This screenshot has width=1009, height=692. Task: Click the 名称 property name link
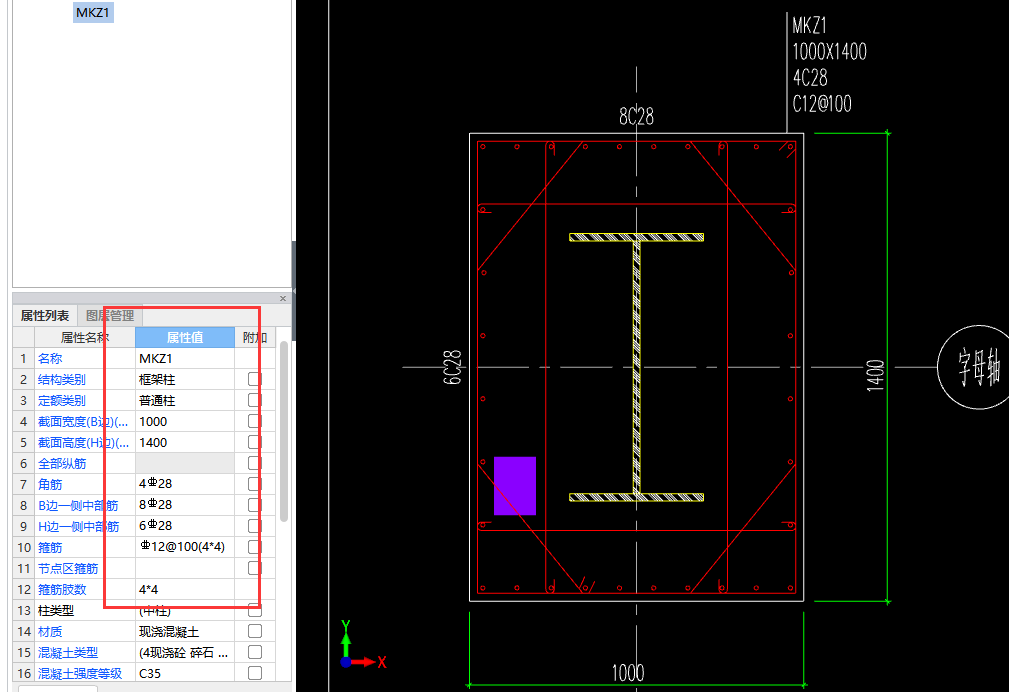[50, 359]
